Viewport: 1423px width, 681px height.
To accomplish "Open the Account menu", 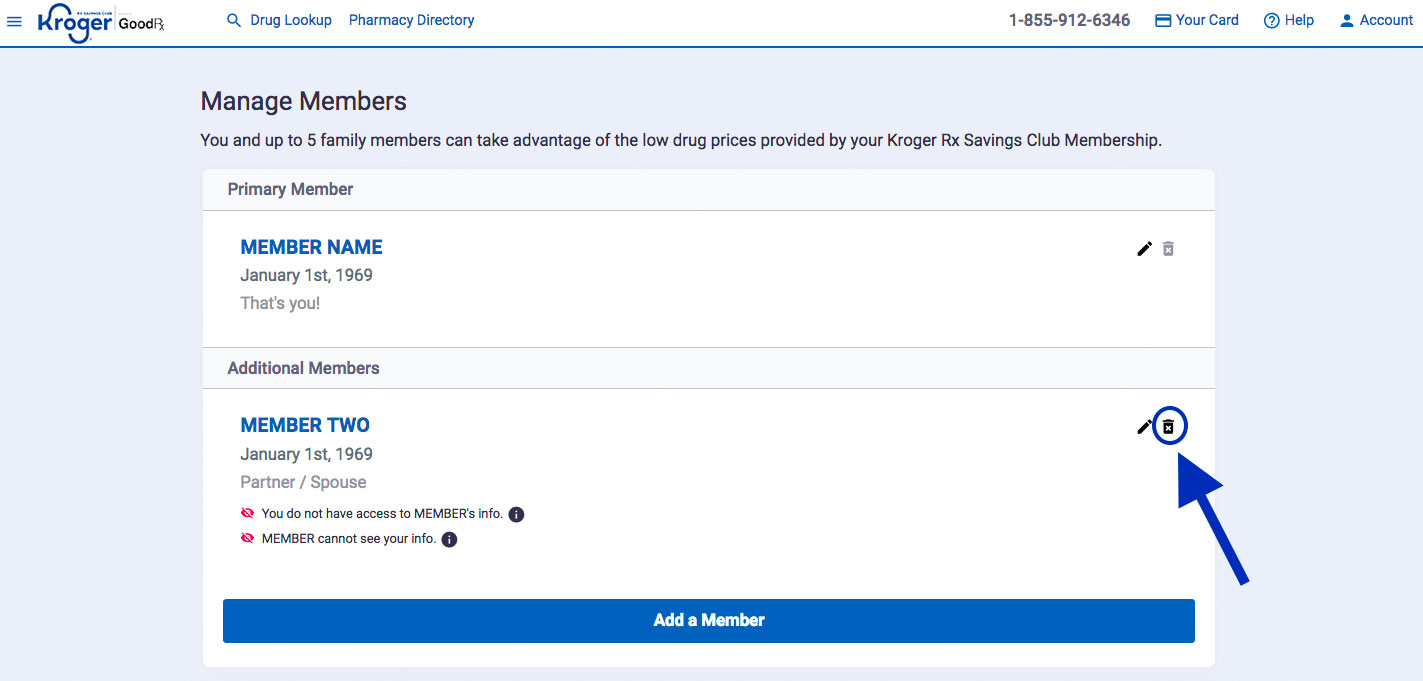I will [1376, 20].
